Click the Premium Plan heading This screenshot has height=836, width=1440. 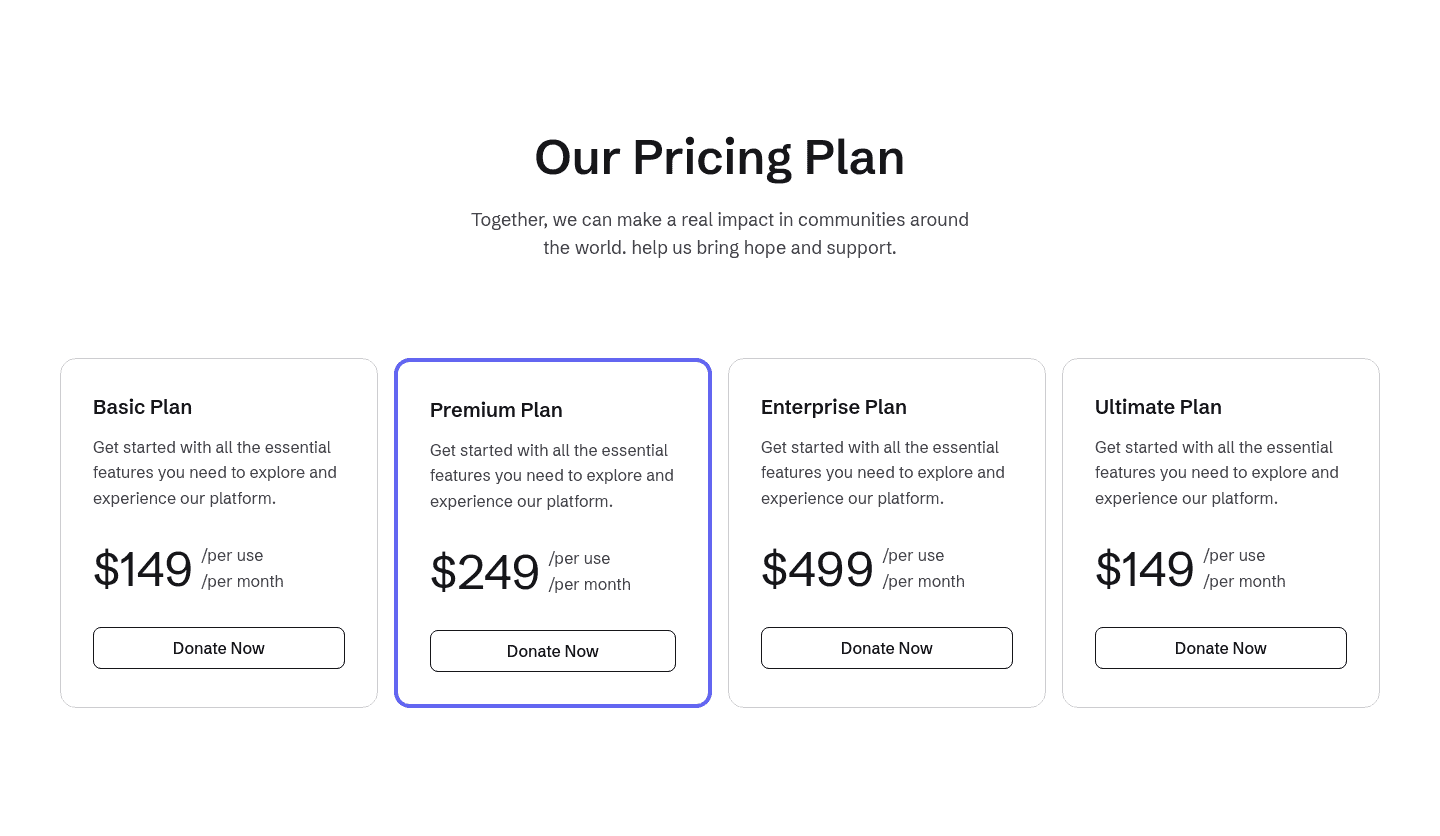[496, 410]
